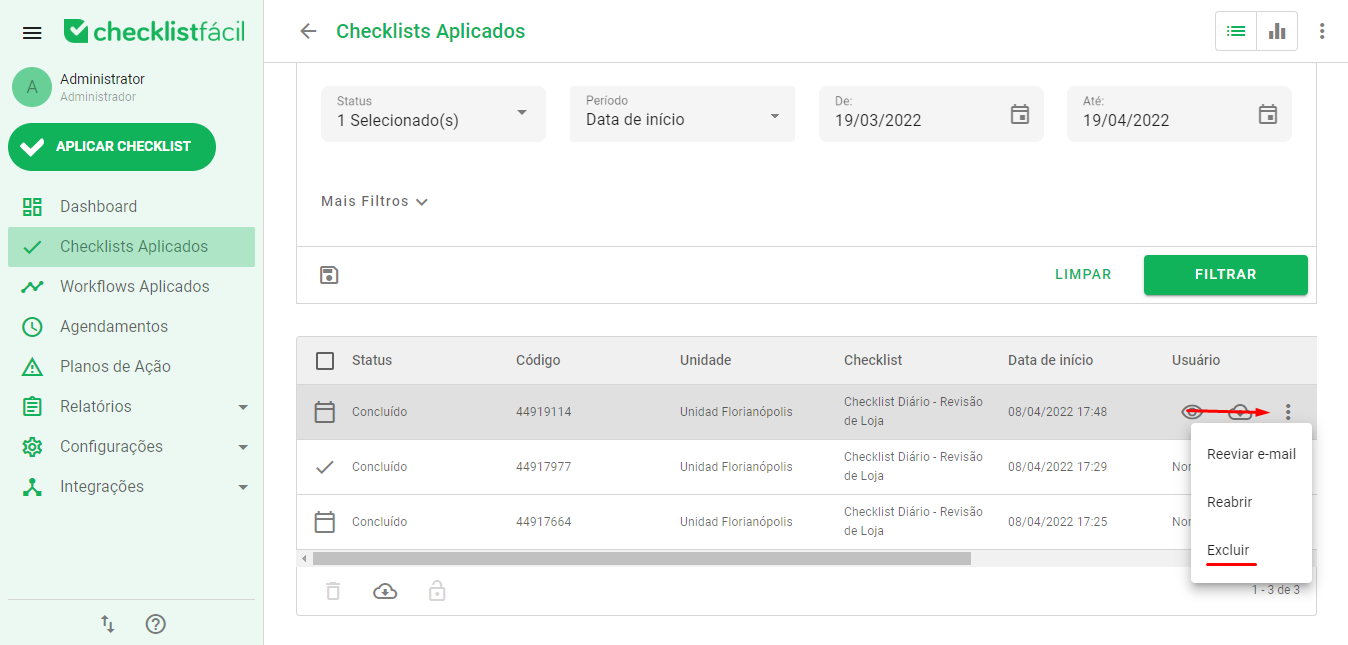Open the cloud download icon next to the trash

(x=385, y=591)
